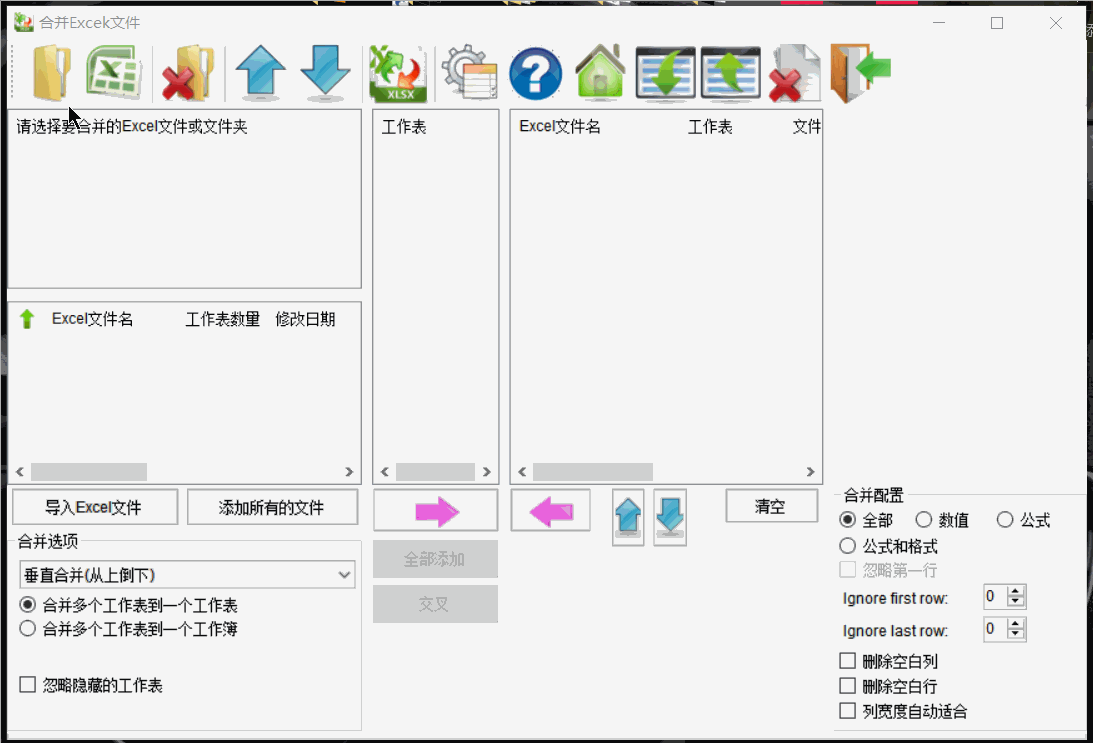This screenshot has width=1093, height=743.
Task: Click the 工作表数量 column header
Action: pos(222,319)
